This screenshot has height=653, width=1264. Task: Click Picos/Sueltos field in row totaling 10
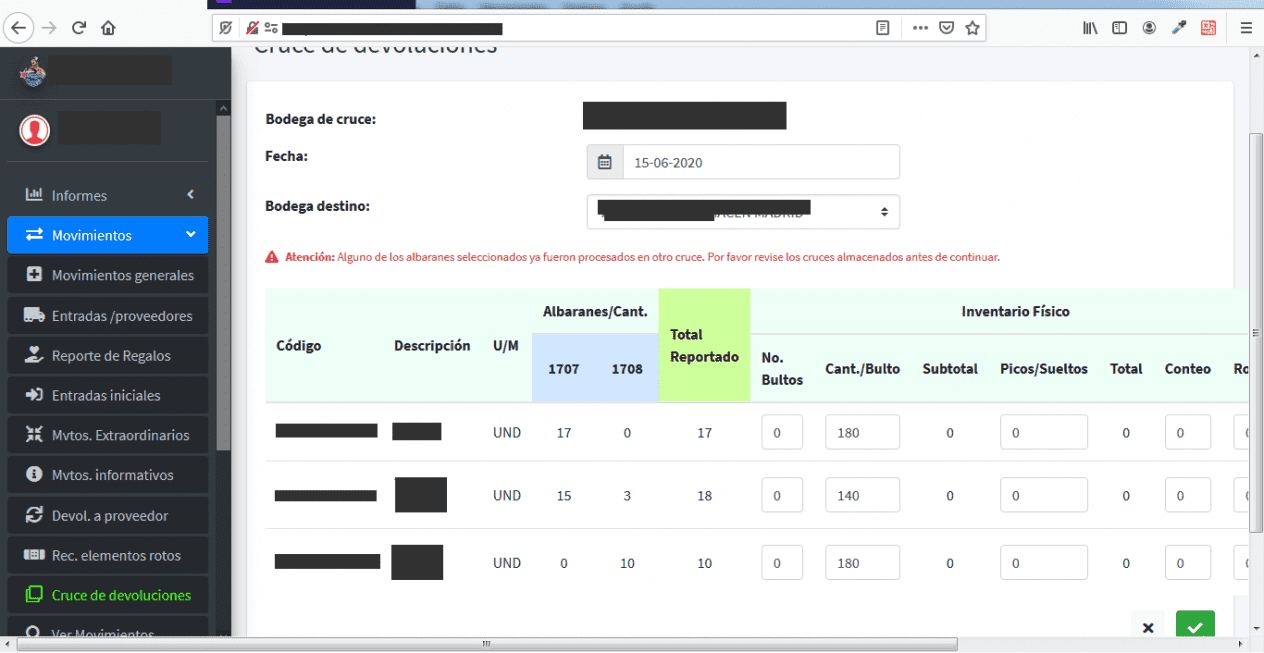click(1044, 562)
